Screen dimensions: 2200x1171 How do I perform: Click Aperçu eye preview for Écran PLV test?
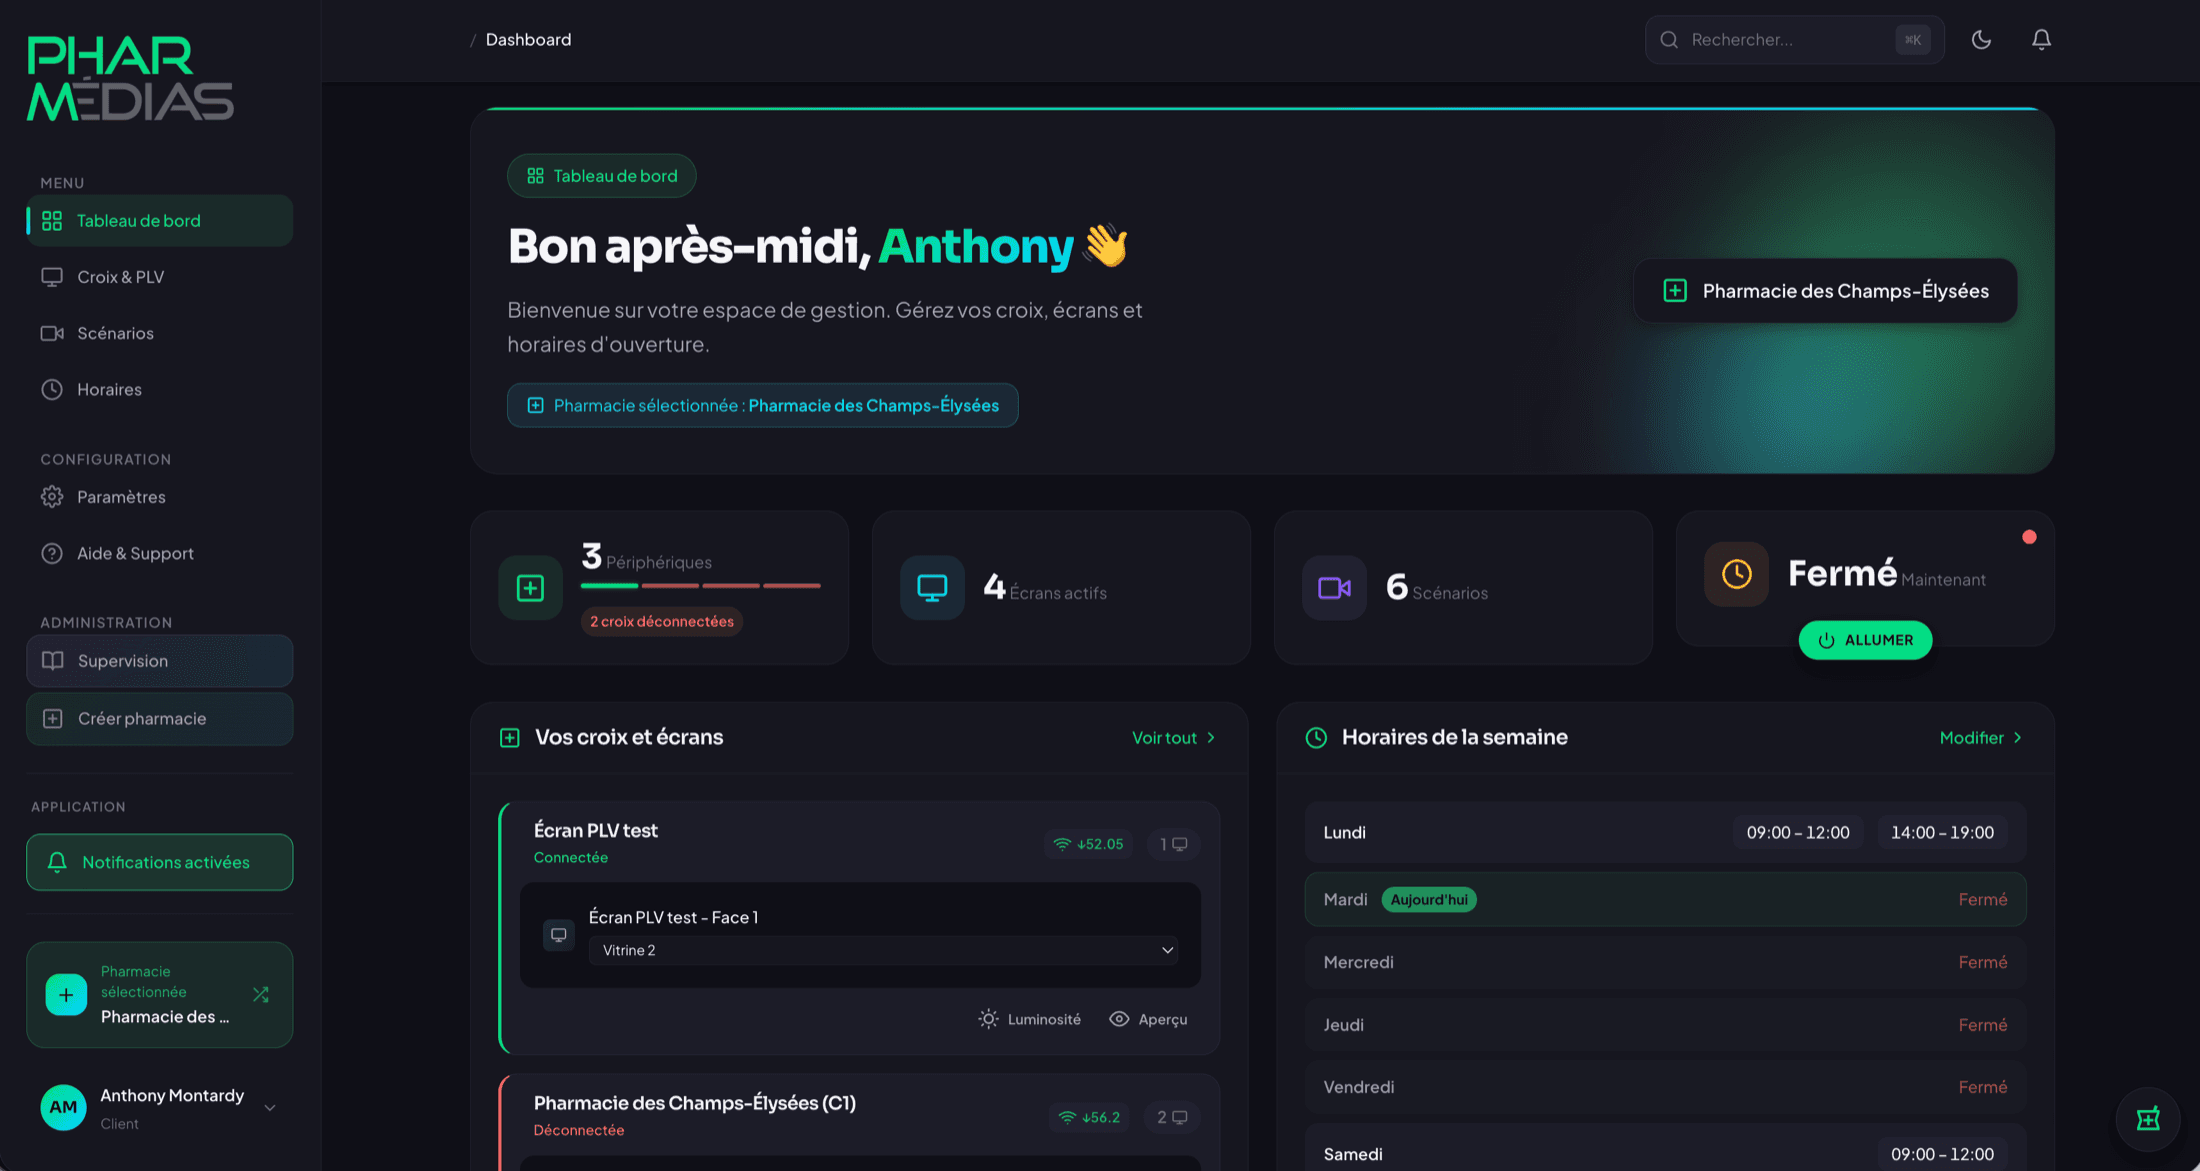(1148, 1019)
